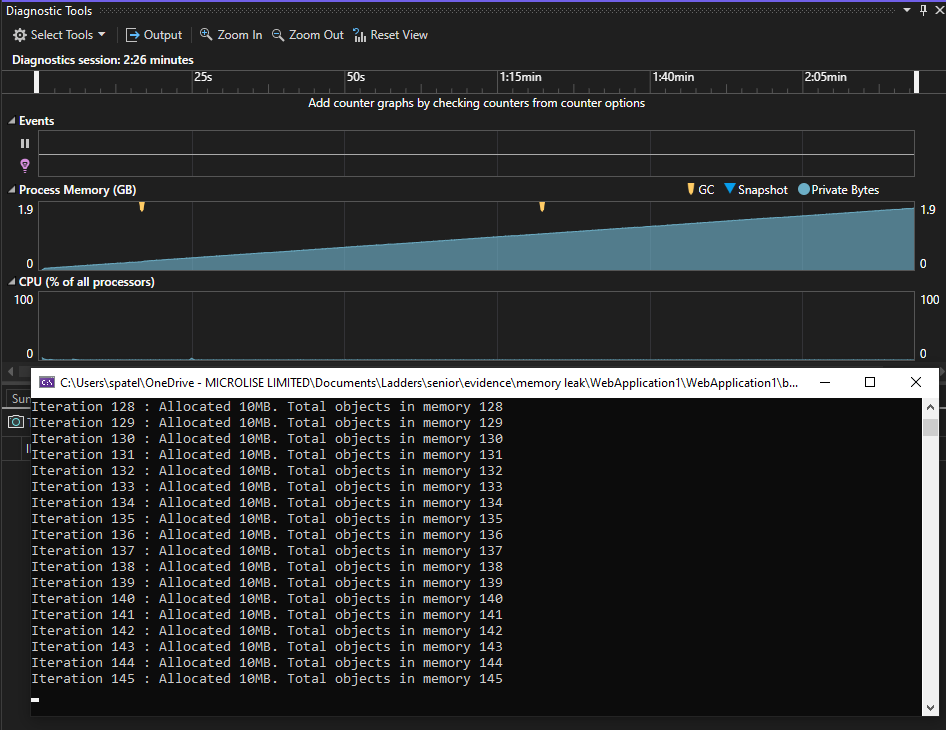This screenshot has width=946, height=730.
Task: Click the console window vertical scrollbar thumb
Action: coord(930,428)
